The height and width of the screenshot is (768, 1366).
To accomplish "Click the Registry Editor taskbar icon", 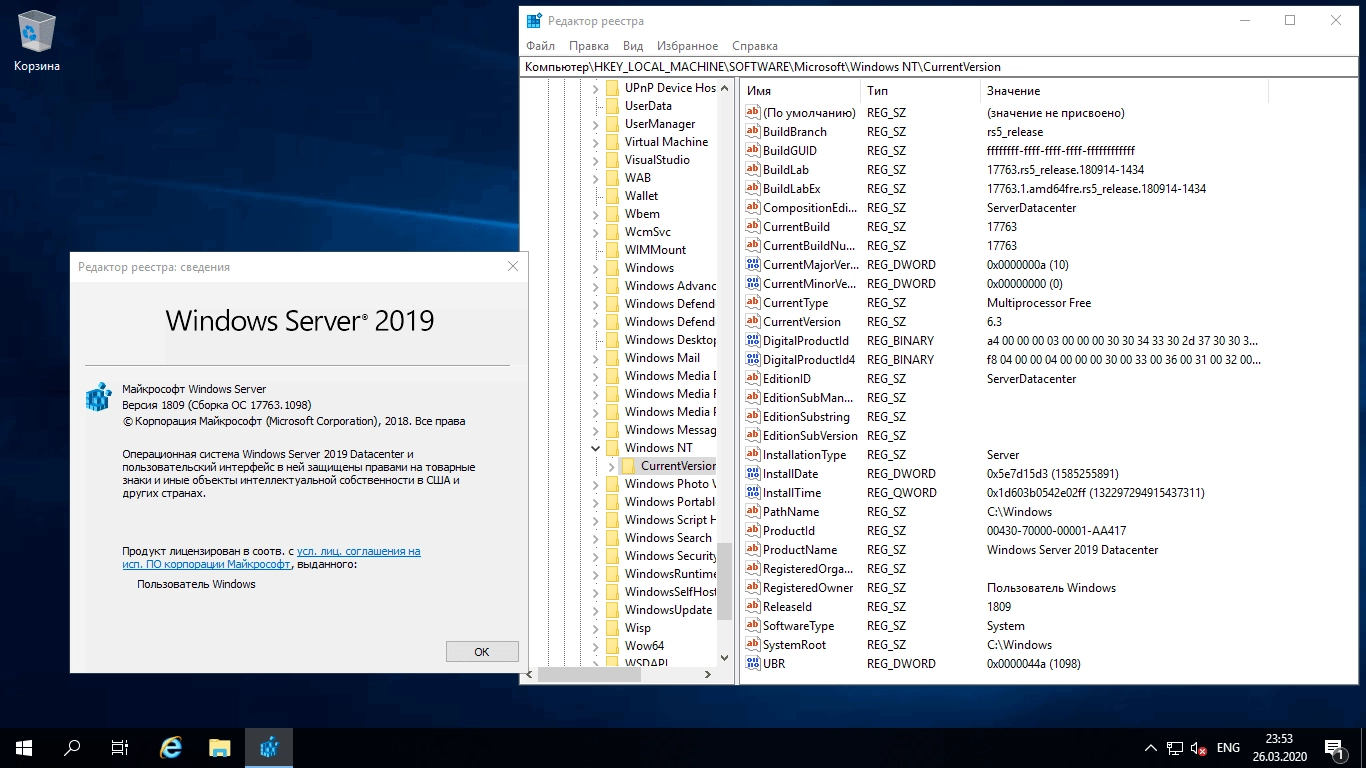I will [269, 748].
